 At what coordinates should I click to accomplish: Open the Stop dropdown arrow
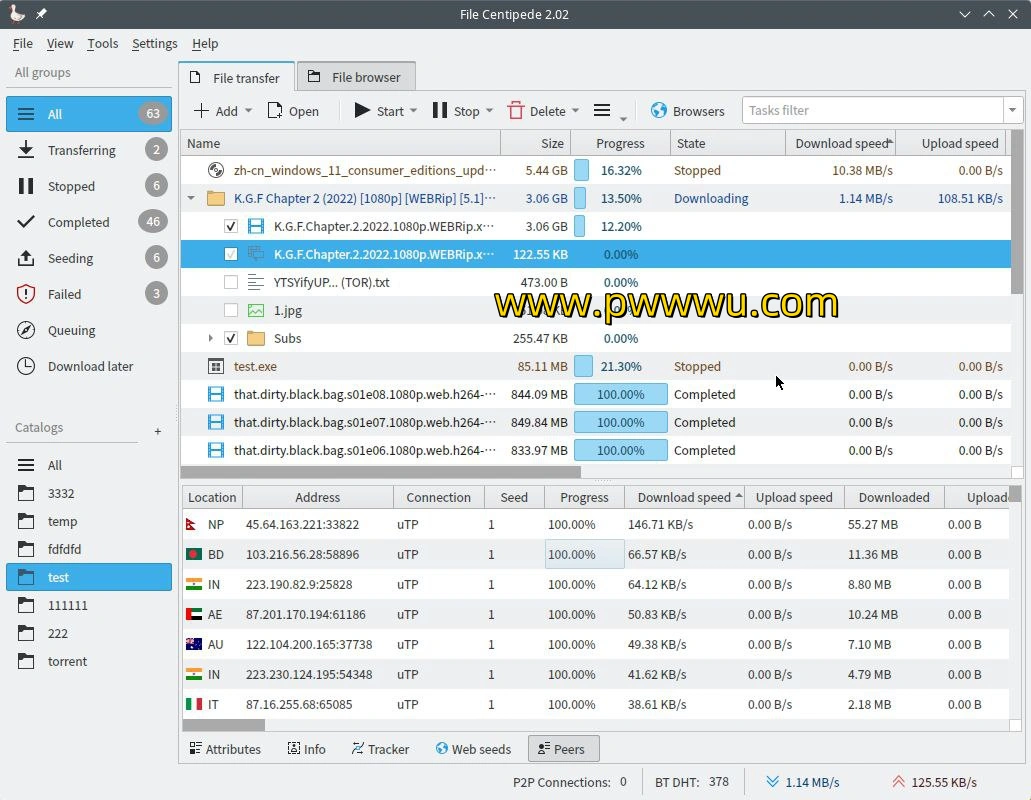(x=489, y=110)
